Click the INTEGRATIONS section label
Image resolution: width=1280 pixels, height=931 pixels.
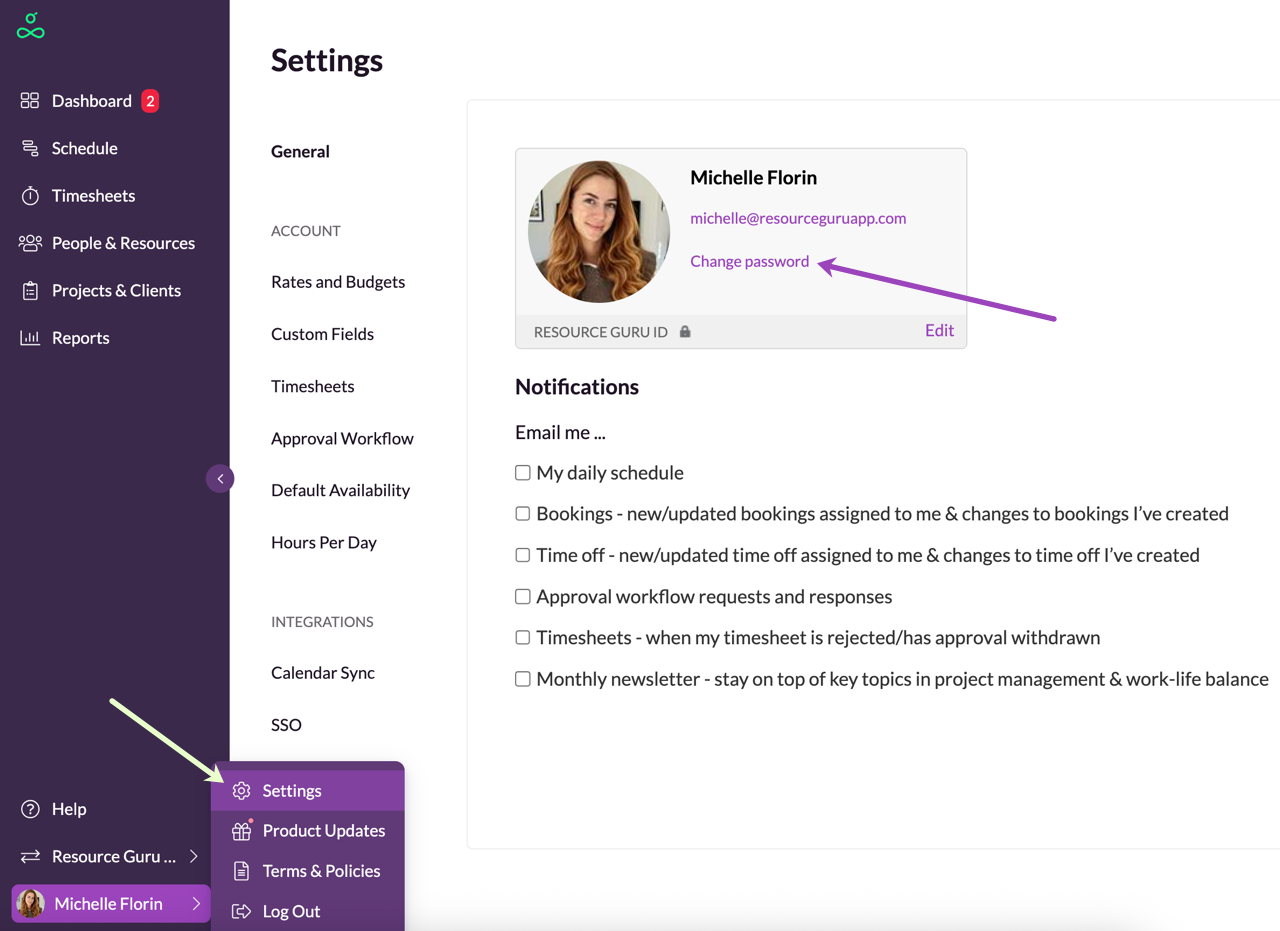[322, 622]
